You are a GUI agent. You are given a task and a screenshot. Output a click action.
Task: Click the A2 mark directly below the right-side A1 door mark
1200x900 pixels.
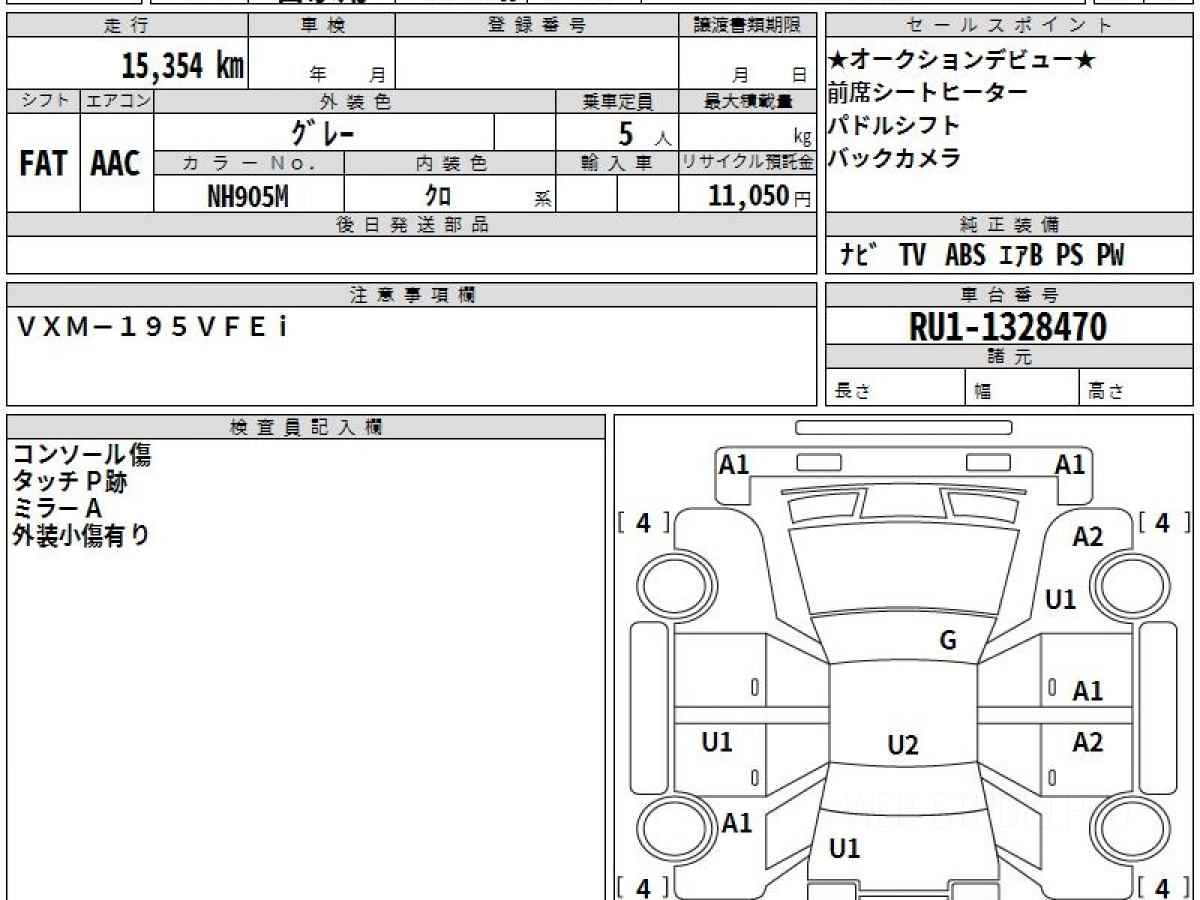(x=1088, y=742)
